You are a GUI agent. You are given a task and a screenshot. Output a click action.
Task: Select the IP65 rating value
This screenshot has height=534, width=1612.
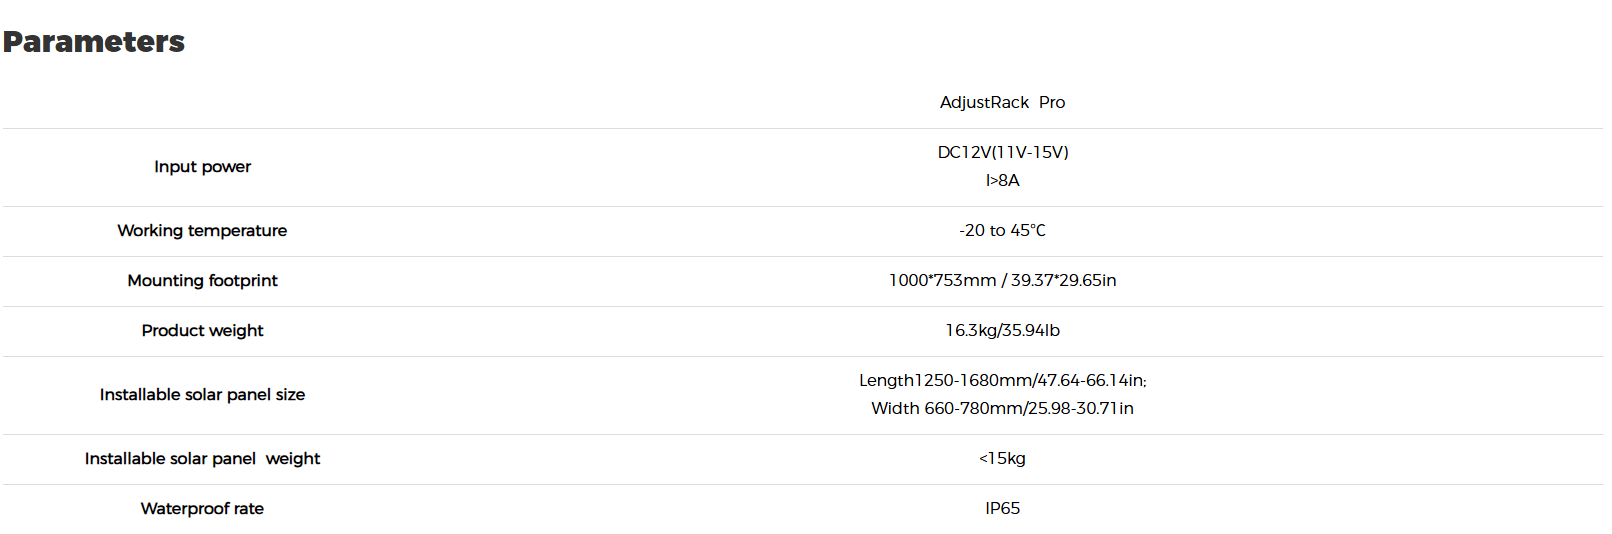tap(1002, 509)
